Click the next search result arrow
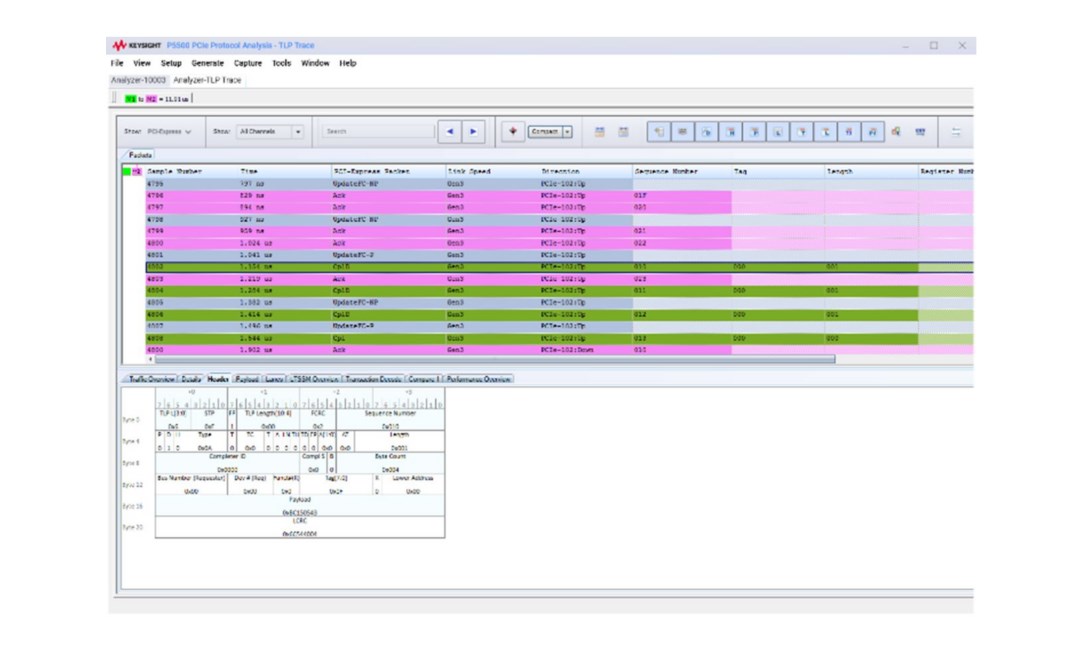The image size is (1089, 662). pos(473,131)
